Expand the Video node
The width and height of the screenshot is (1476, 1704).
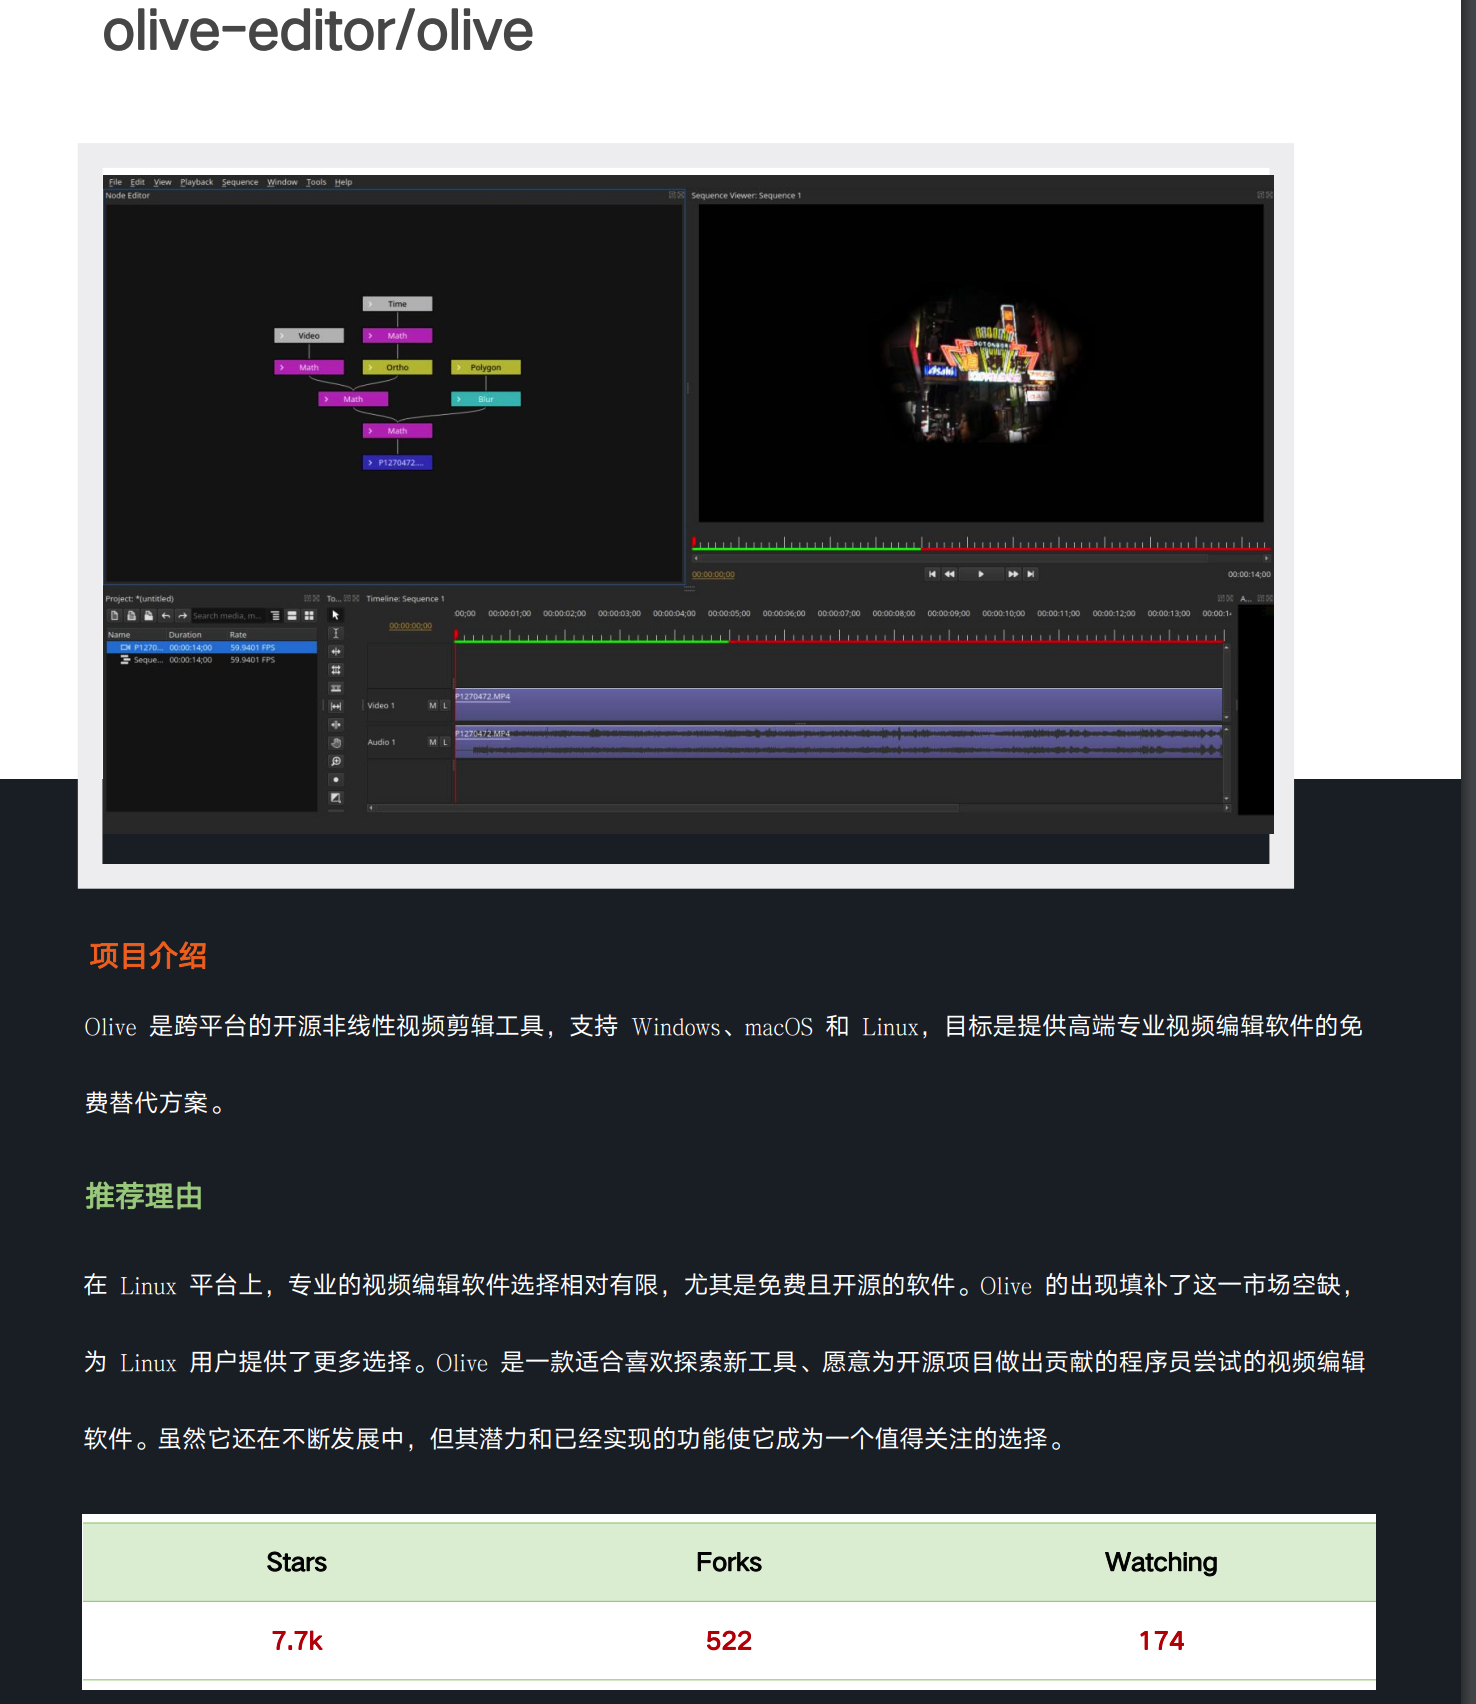tap(282, 336)
